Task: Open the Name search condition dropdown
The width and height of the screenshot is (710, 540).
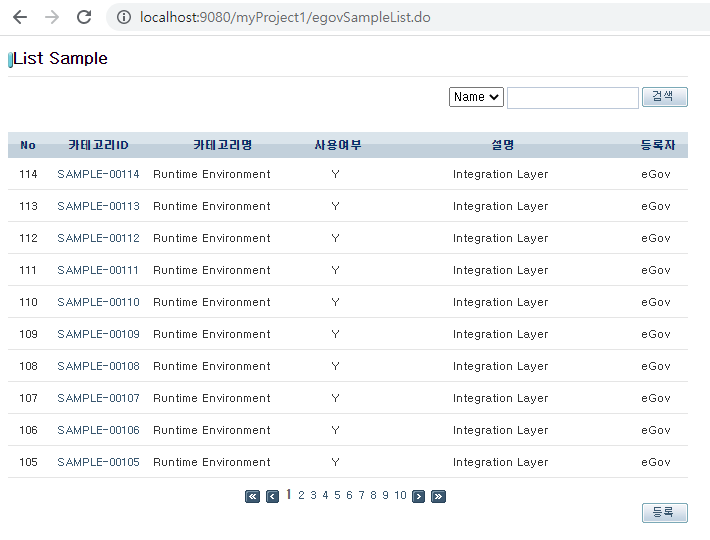Action: (476, 97)
